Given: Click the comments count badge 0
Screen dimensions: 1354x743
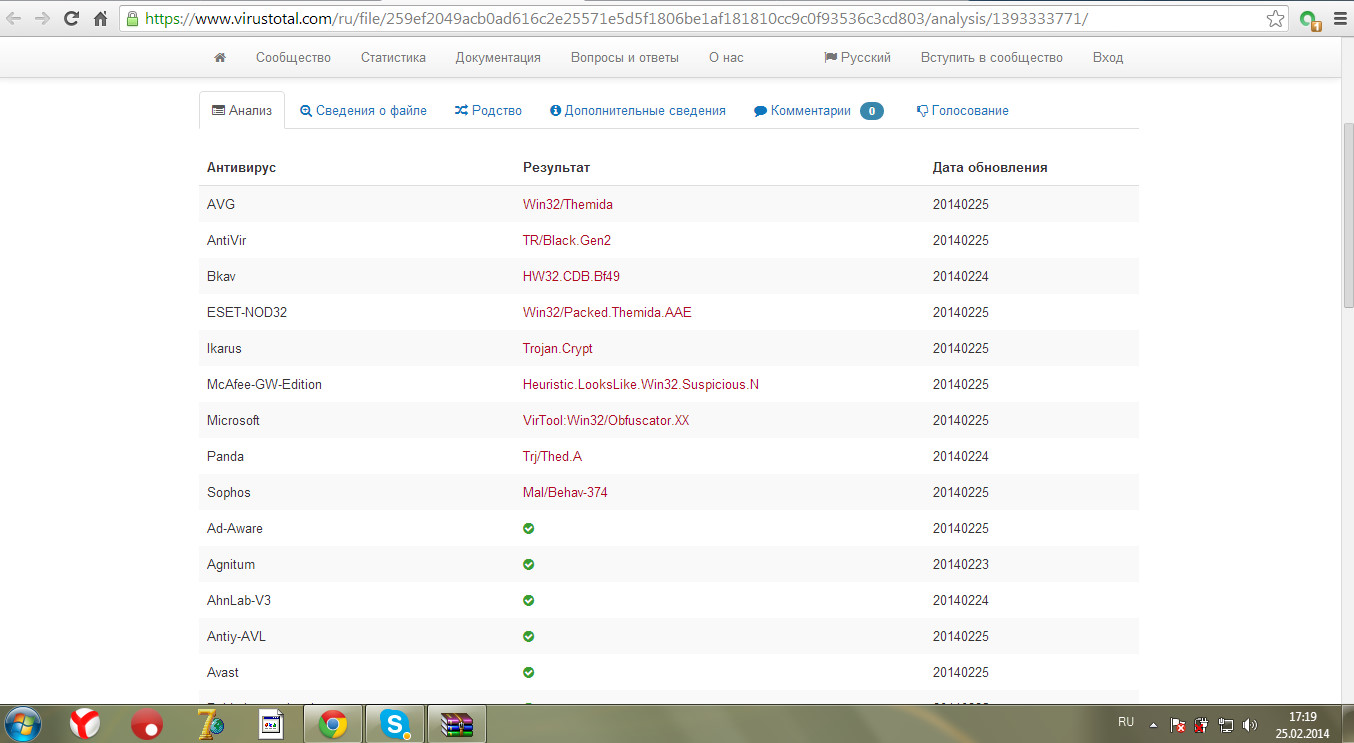Looking at the screenshot, I should (872, 111).
